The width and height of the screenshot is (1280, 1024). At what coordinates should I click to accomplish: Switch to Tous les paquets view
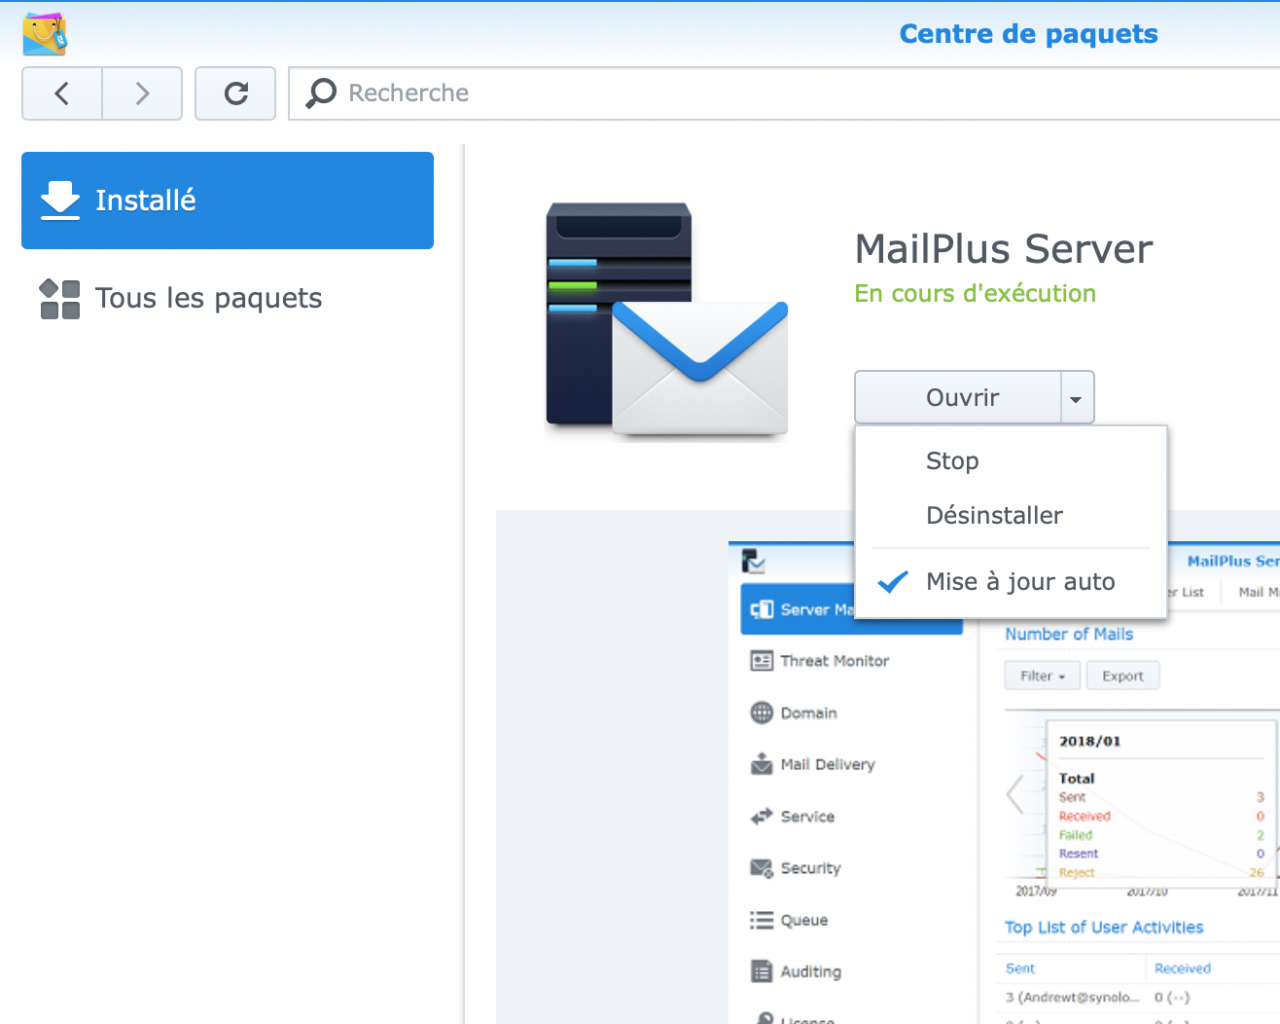tap(208, 297)
